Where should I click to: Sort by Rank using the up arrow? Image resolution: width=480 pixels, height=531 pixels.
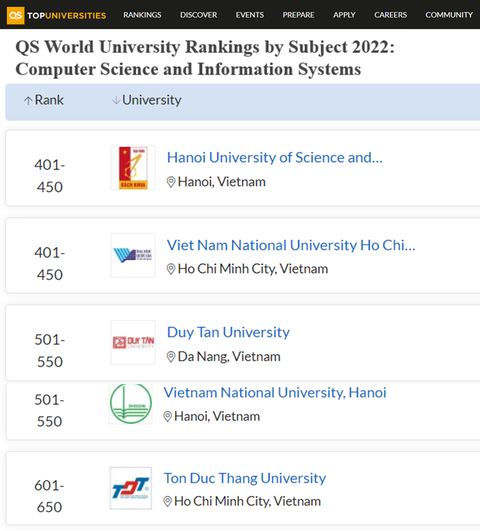pos(28,100)
